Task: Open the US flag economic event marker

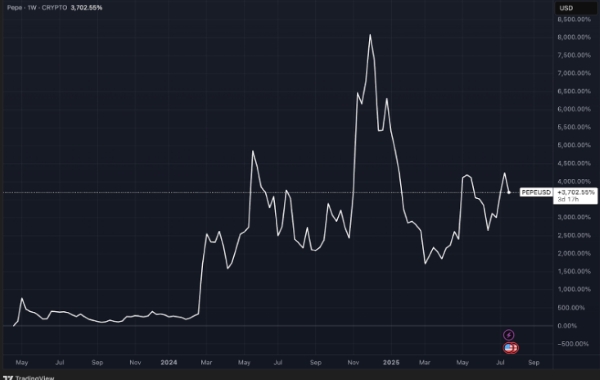Action: coord(508,348)
